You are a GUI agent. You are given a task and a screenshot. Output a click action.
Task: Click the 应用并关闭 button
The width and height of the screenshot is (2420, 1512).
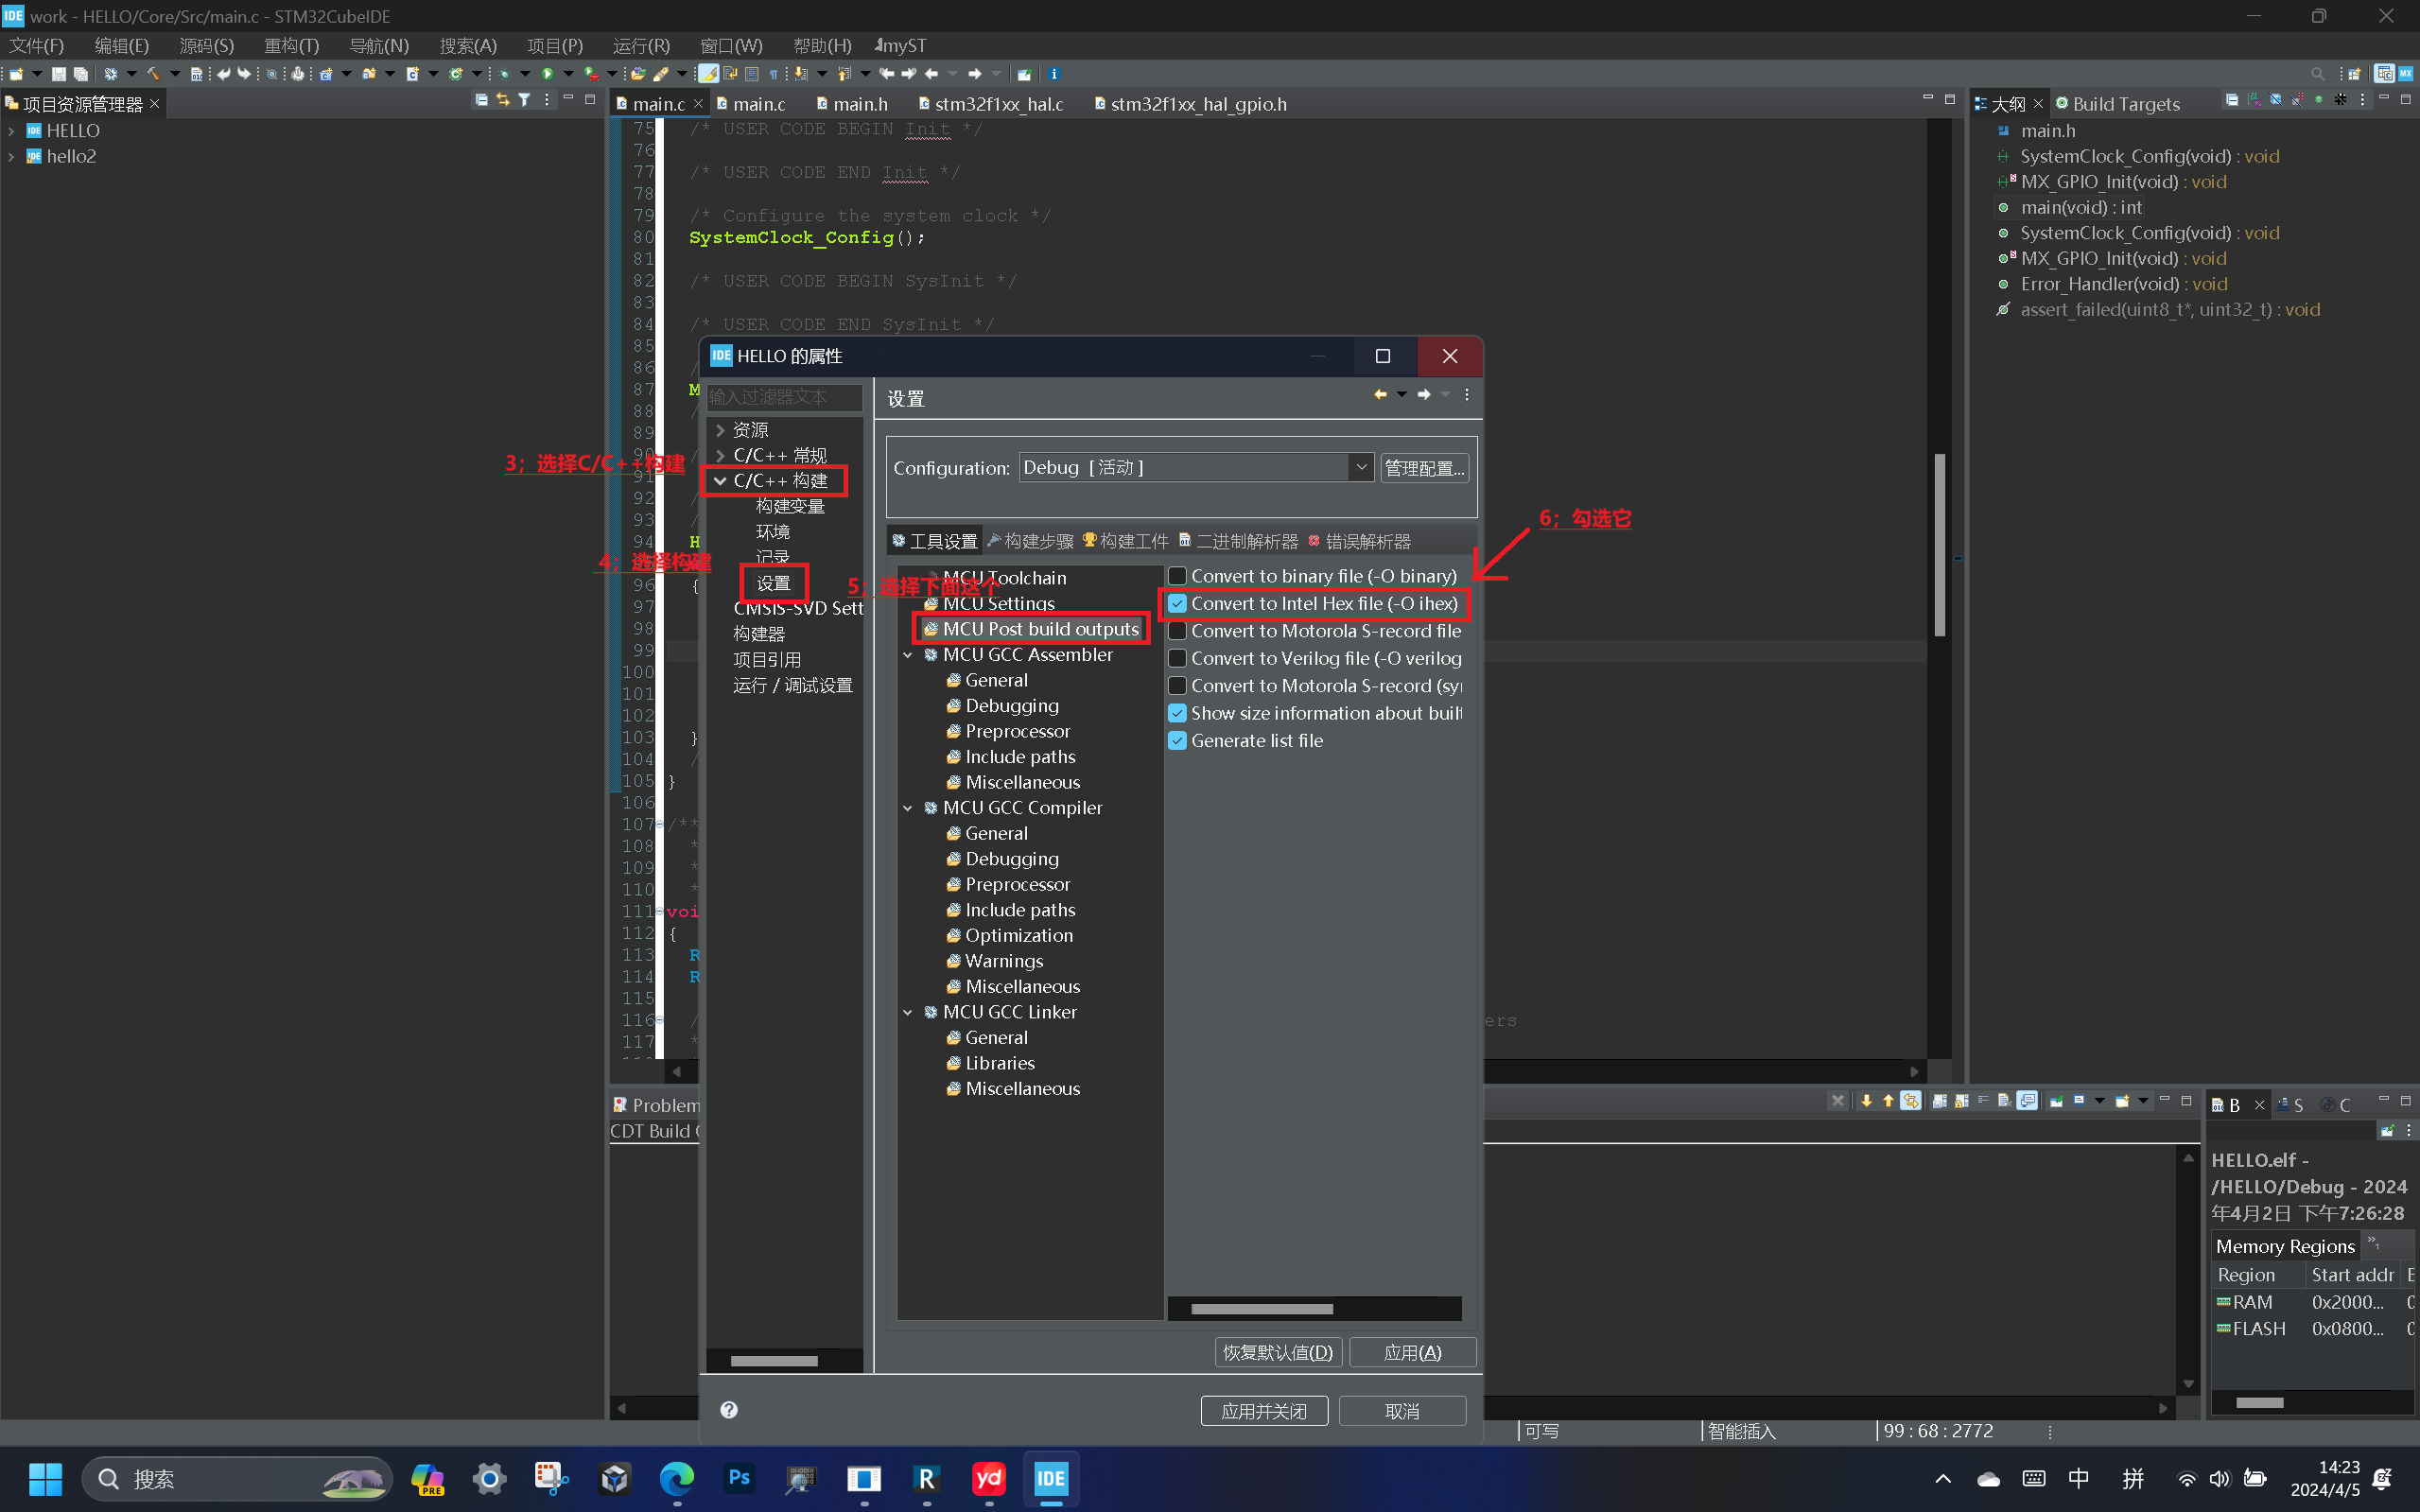click(x=1263, y=1410)
